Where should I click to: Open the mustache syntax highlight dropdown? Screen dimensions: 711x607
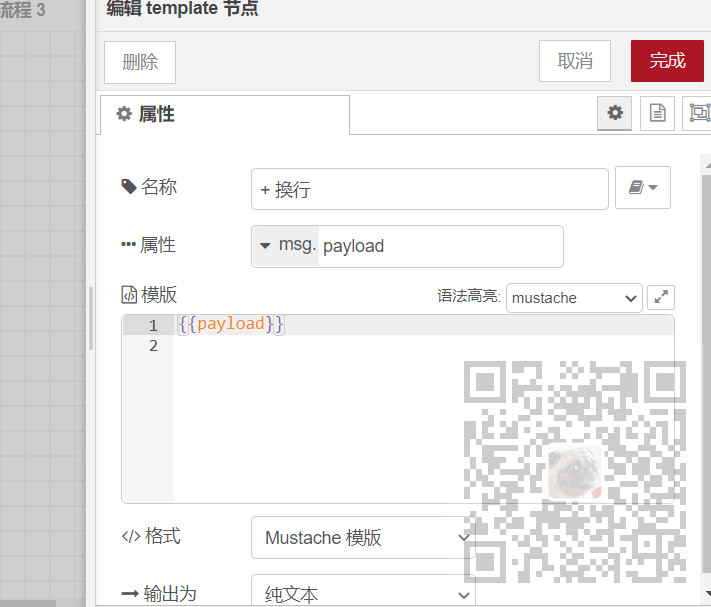coord(574,298)
